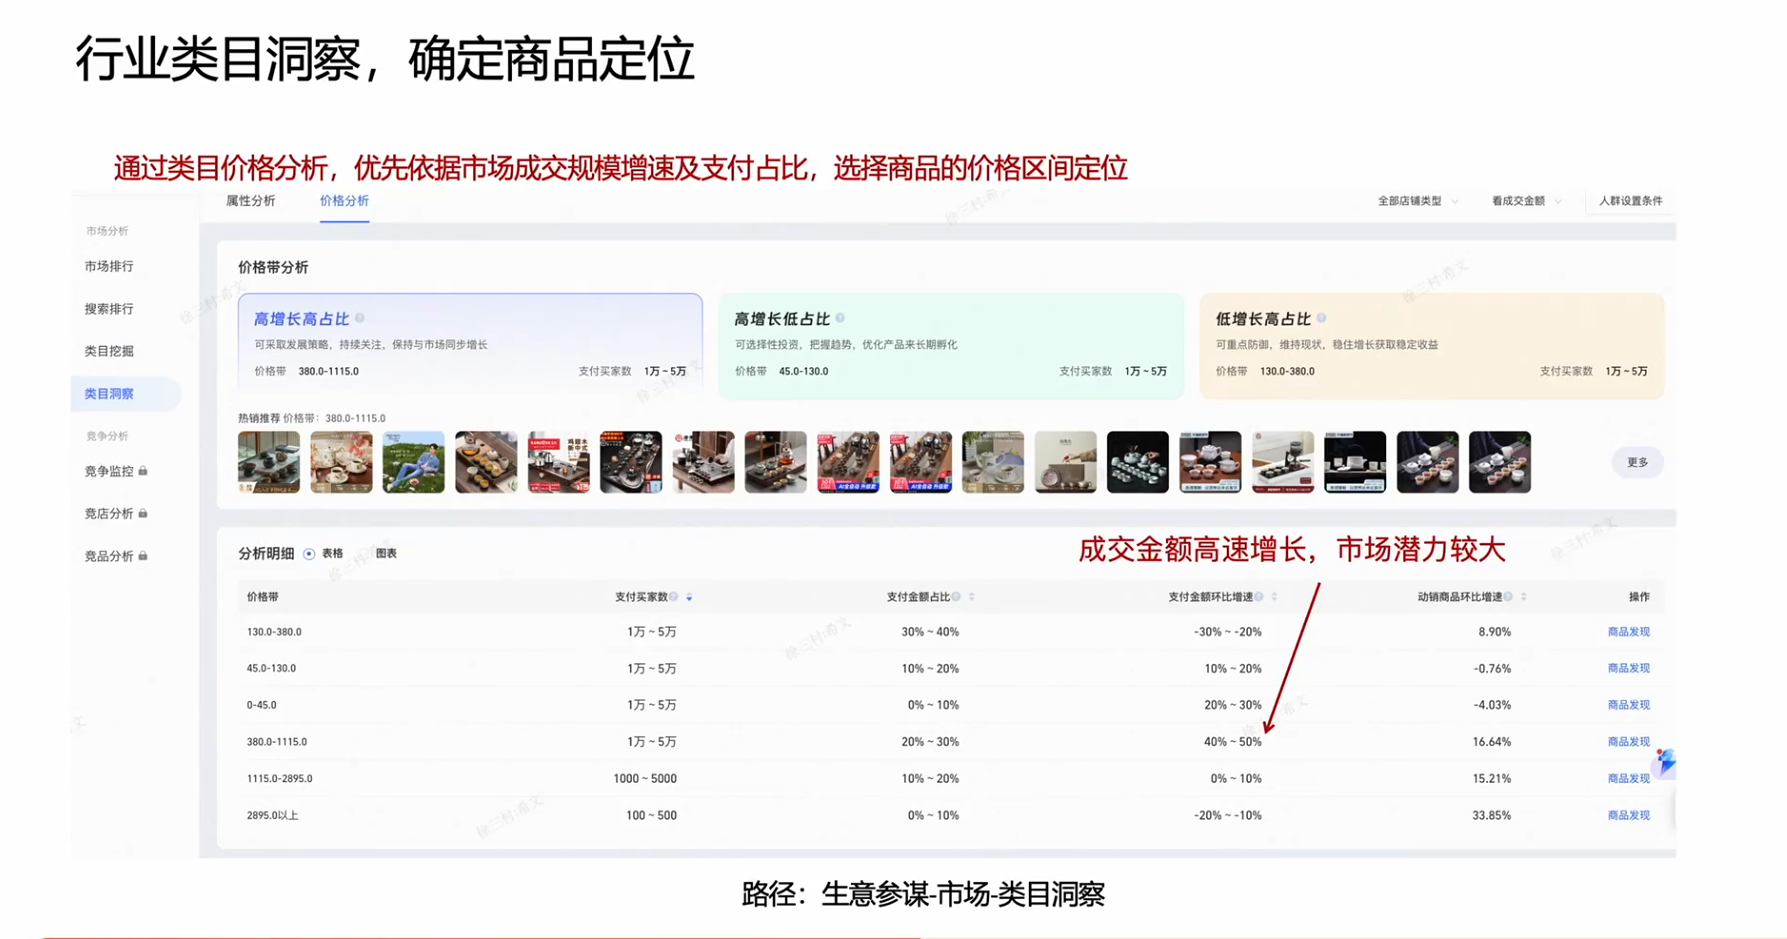
Task: Open the floating assistant icon at right edge
Action: point(1665,762)
